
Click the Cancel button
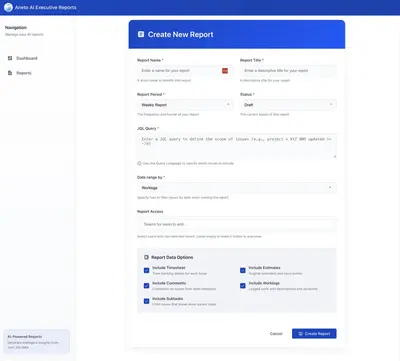(276, 334)
